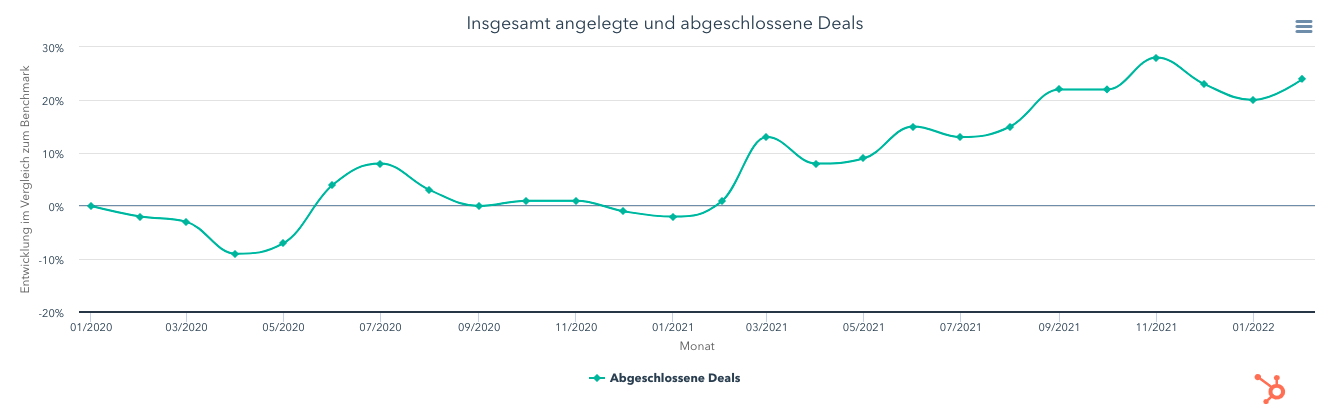Select the first data point at 01/2020
This screenshot has height=415, width=1325.
pyautogui.click(x=91, y=206)
